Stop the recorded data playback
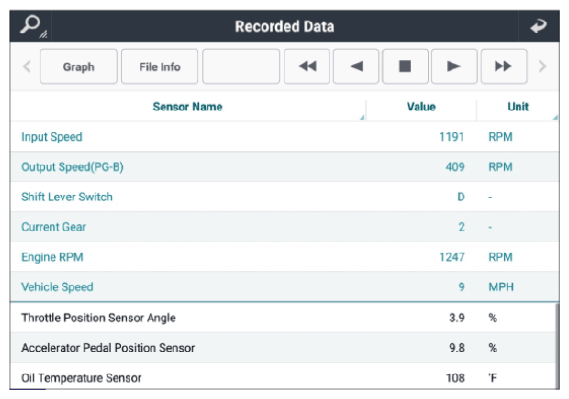Image resolution: width=569 pixels, height=399 pixels. click(405, 67)
